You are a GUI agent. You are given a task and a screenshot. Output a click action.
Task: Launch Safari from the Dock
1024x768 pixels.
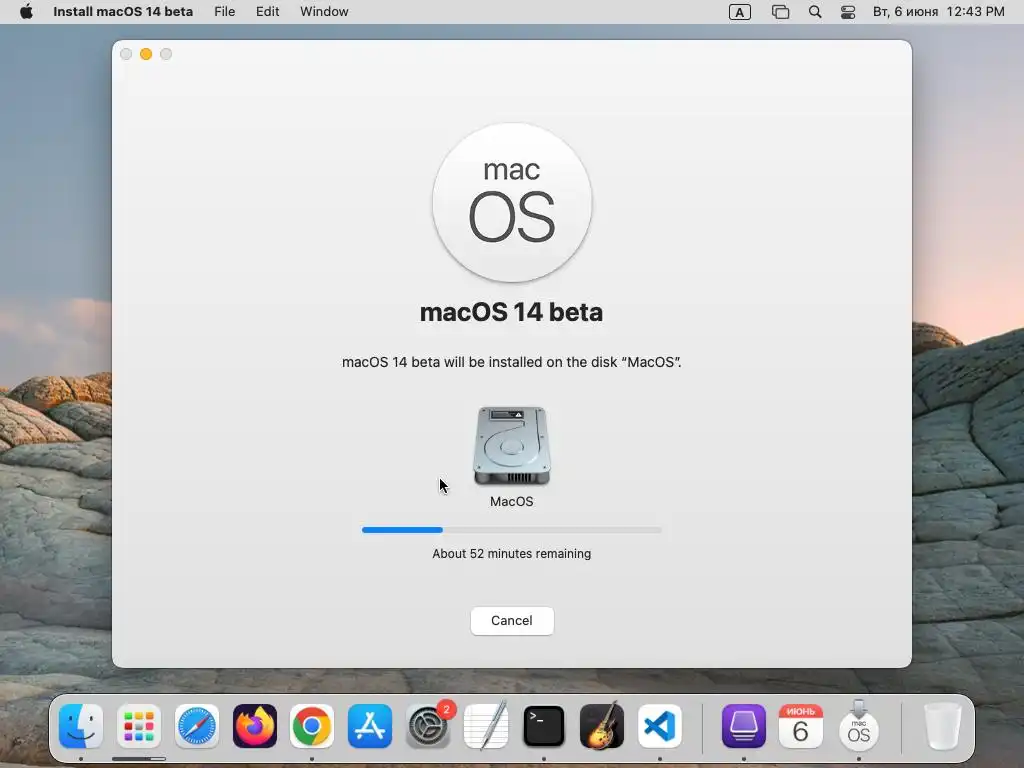pos(197,726)
